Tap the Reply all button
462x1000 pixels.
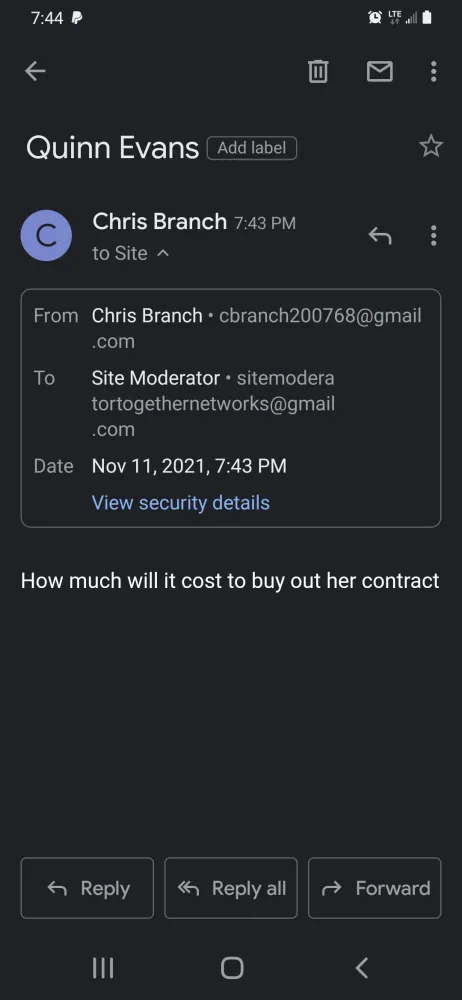pyautogui.click(x=231, y=888)
